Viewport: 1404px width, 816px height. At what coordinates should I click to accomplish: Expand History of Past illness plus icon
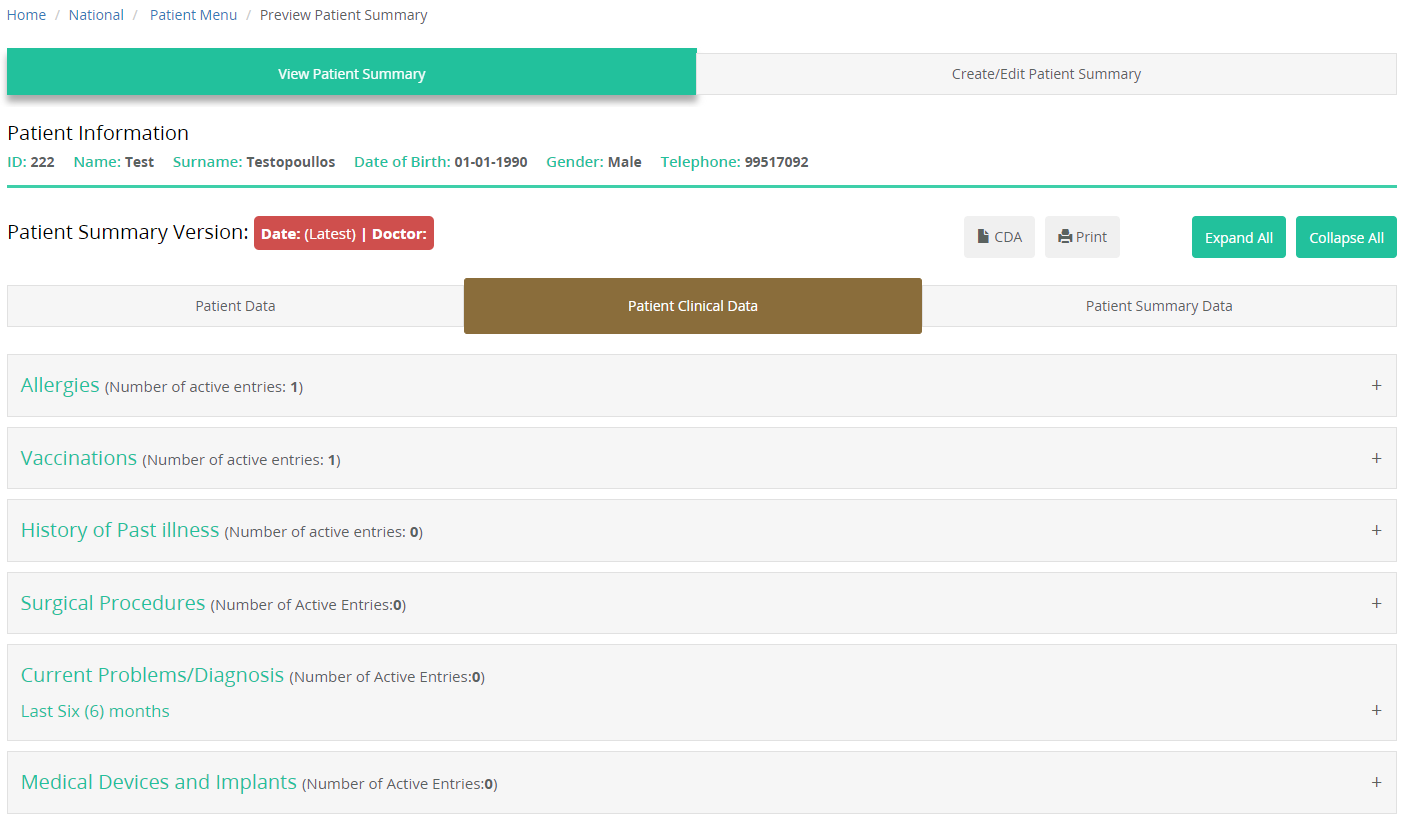tap(1376, 530)
